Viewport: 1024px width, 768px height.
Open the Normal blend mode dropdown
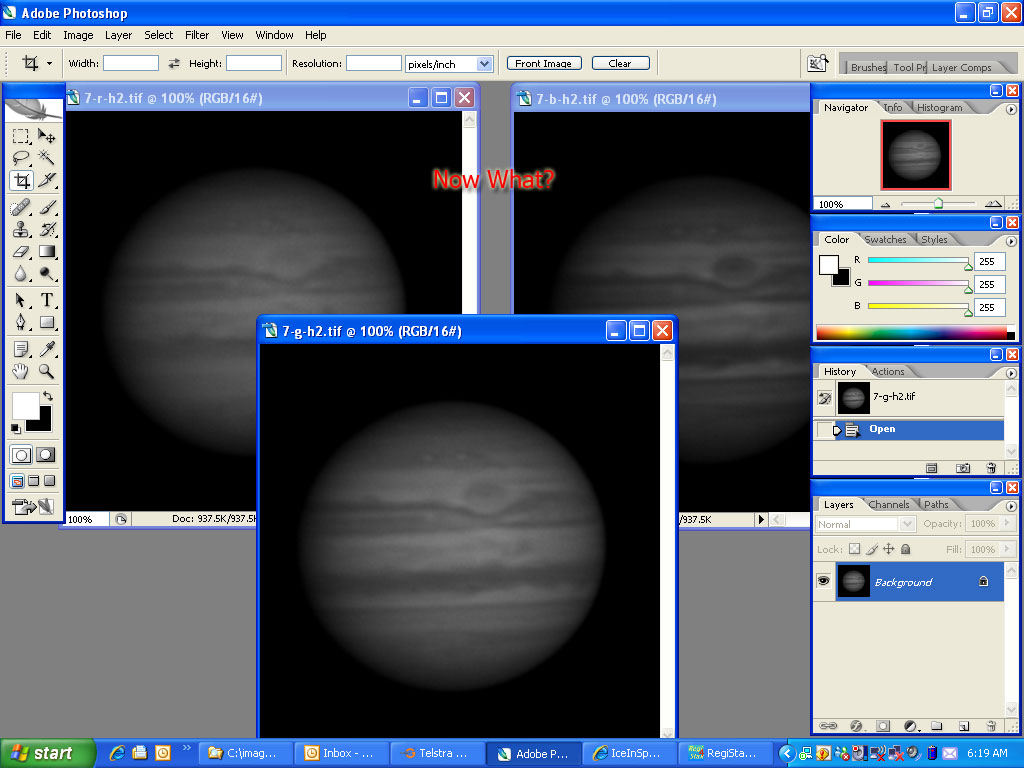point(906,524)
